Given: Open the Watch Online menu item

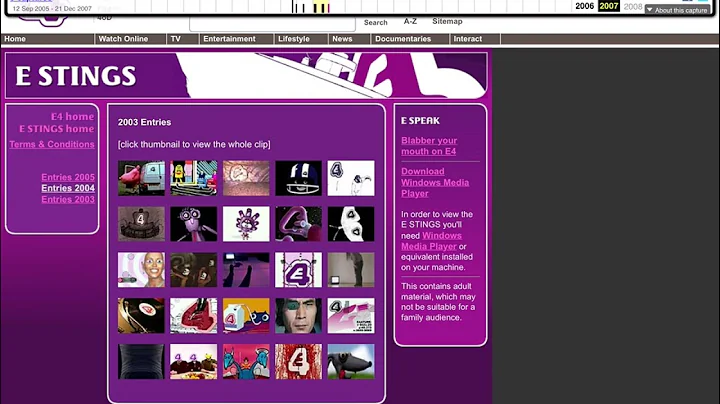Looking at the screenshot, I should coord(123,39).
